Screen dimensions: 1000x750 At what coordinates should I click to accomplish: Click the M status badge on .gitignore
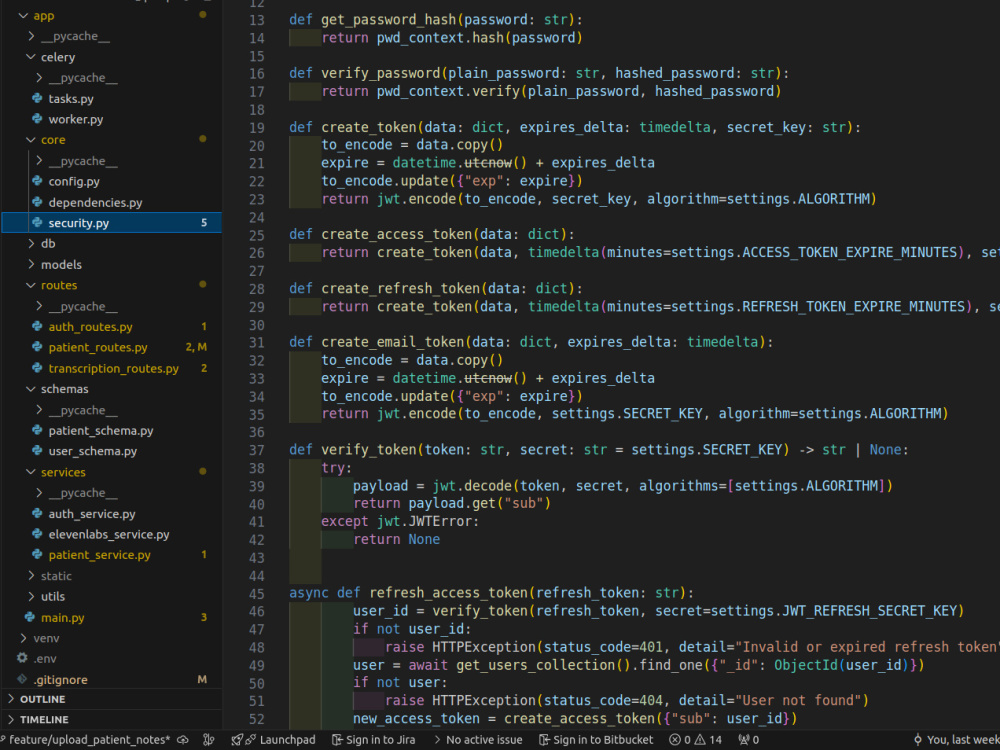tap(202, 679)
